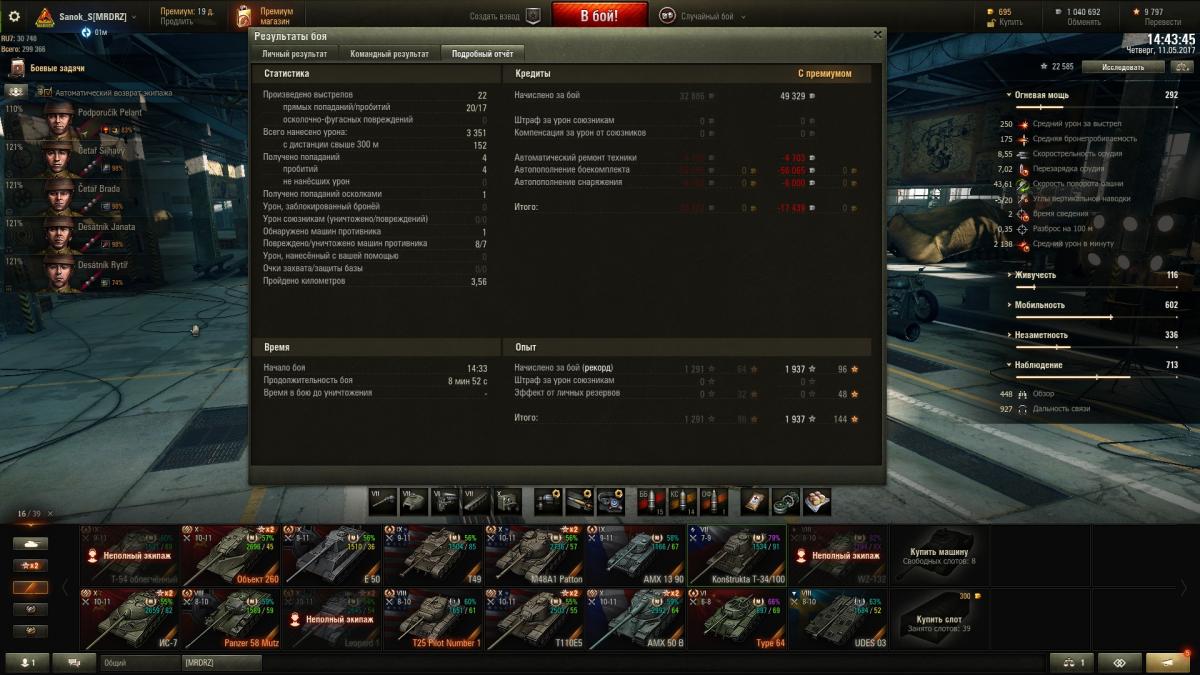The width and height of the screenshot is (1200, 675).
Task: Open vehicle comparison scales button
Action: tap(1073, 663)
